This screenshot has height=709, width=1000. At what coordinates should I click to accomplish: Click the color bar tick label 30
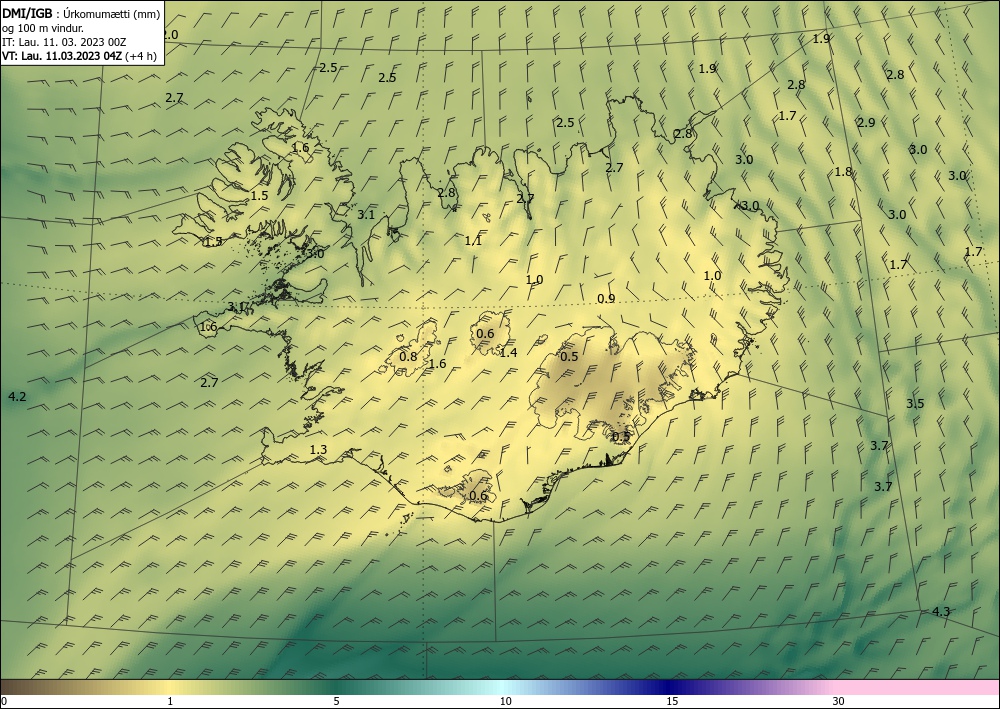coord(838,701)
